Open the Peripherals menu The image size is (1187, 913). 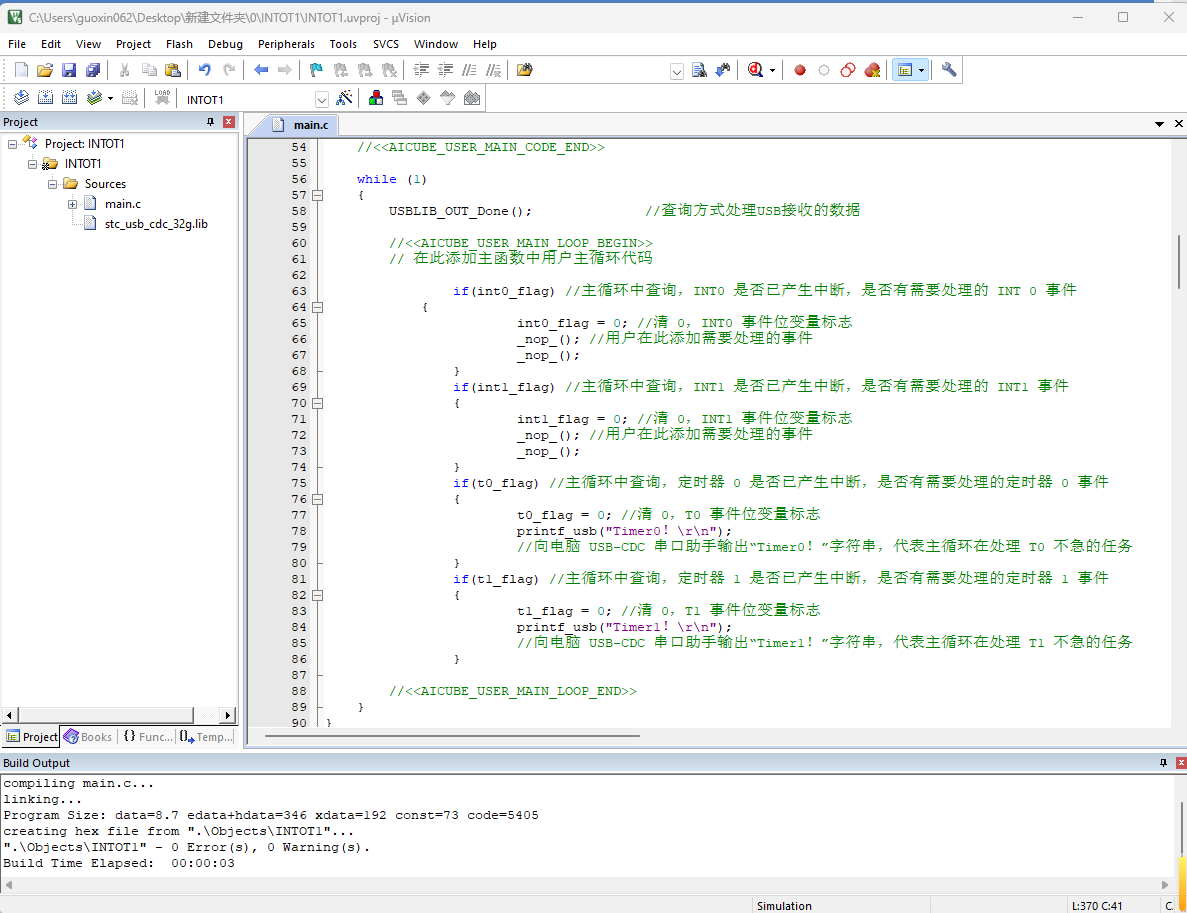[x=286, y=44]
